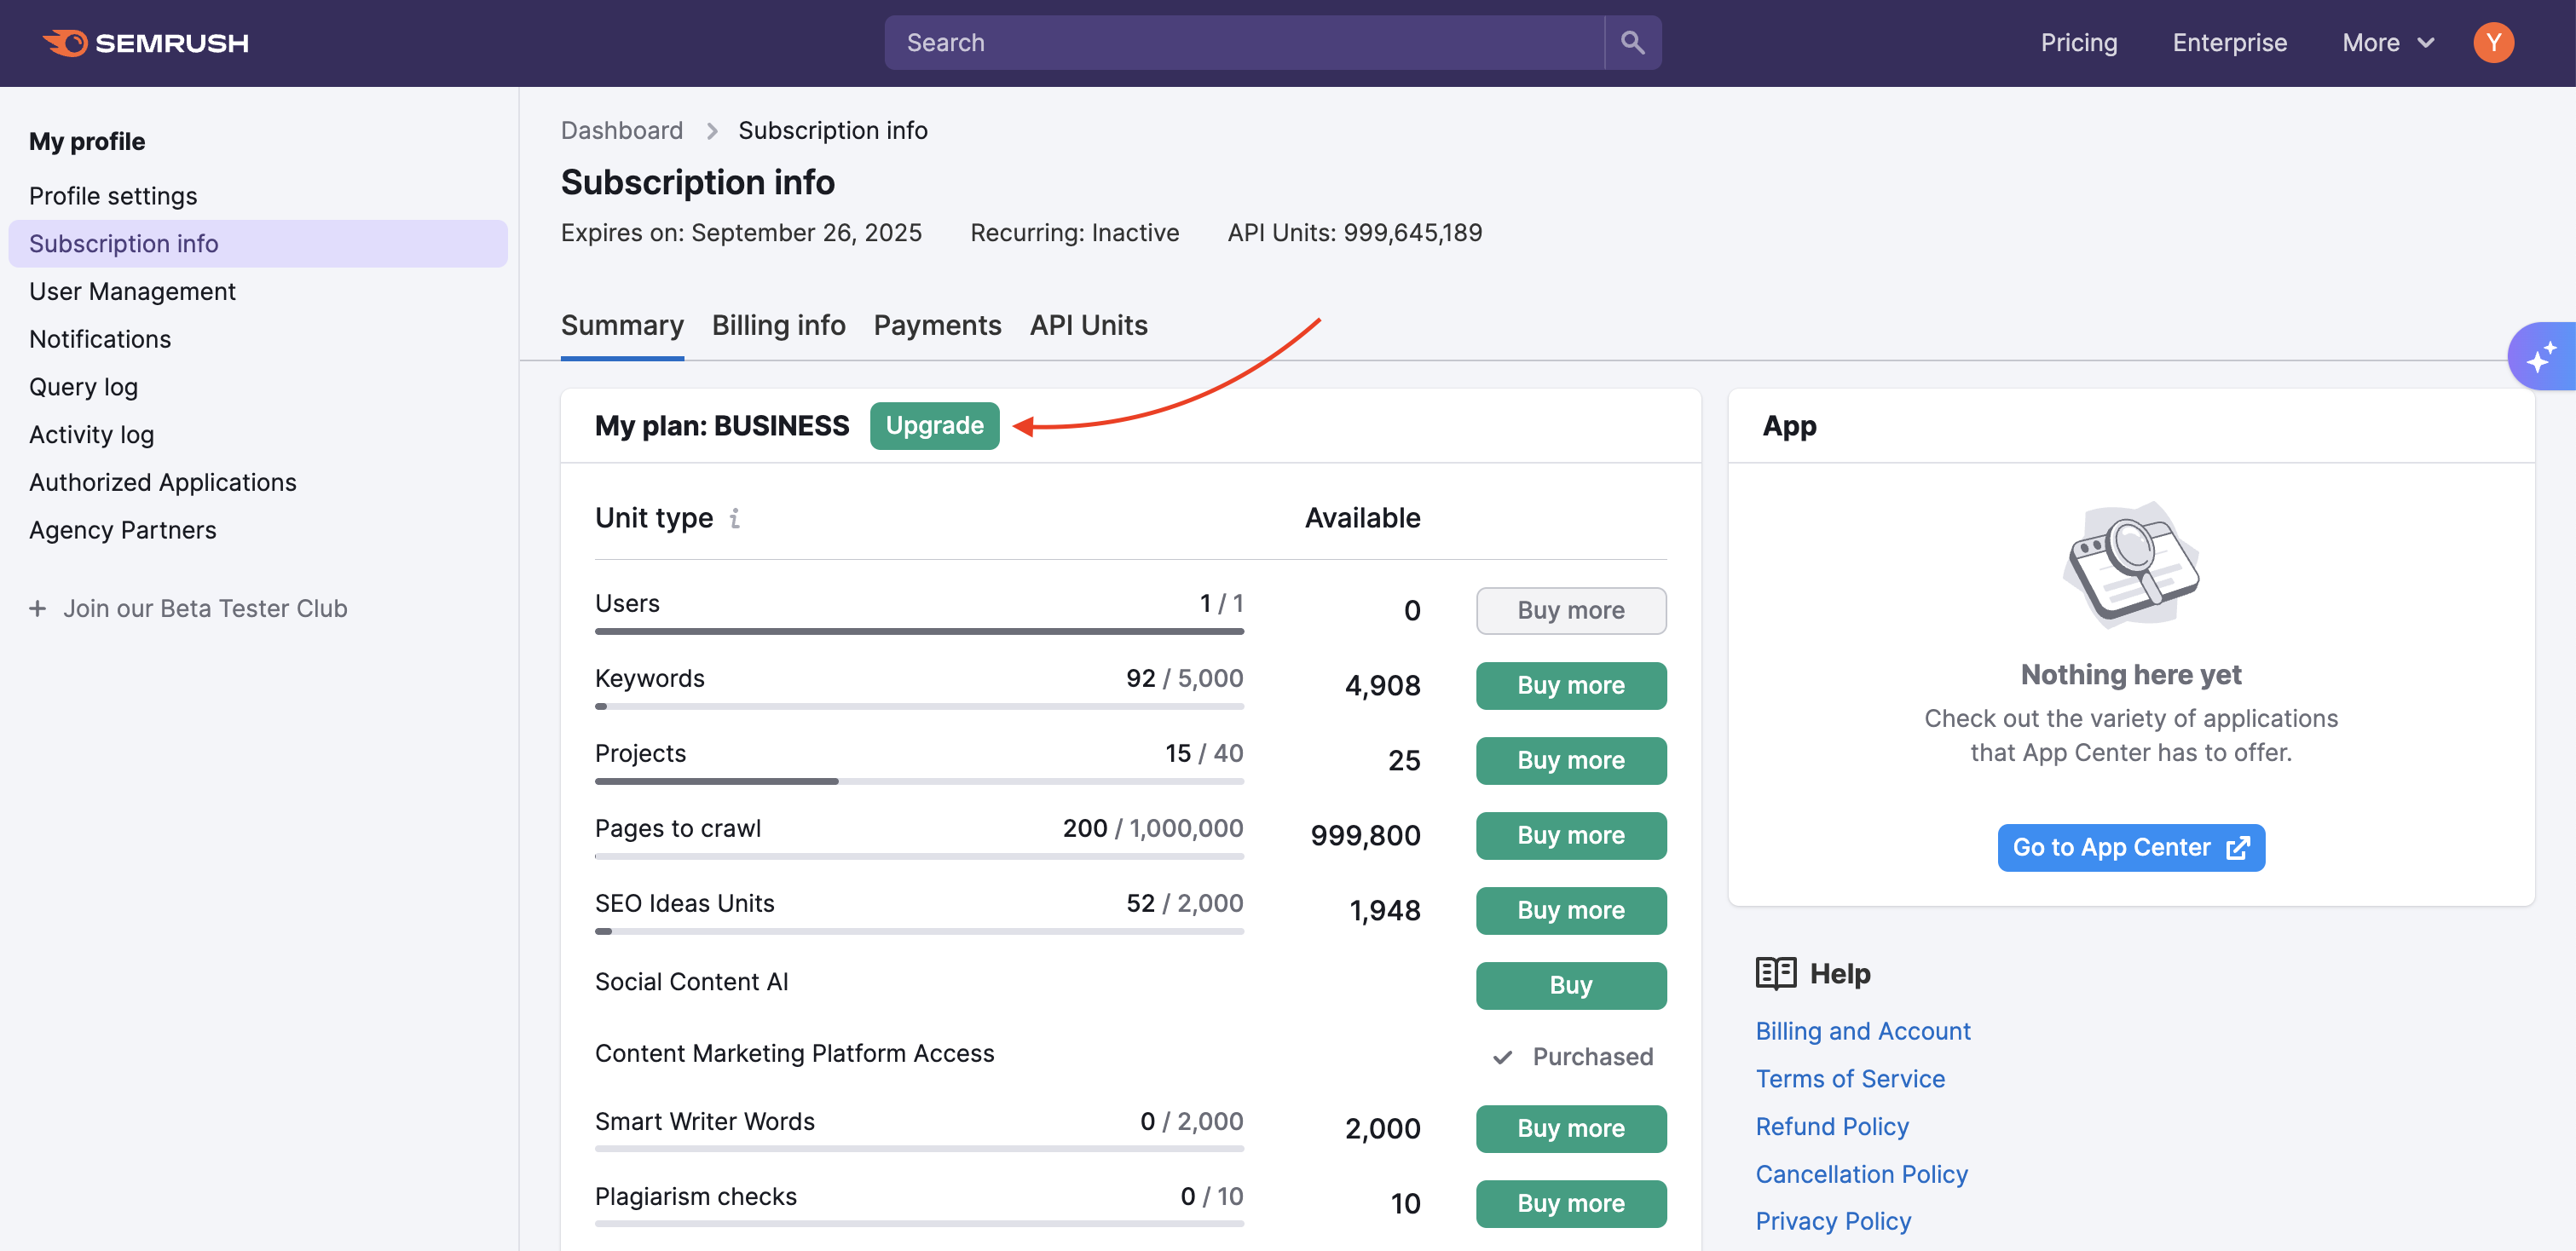Open the Refund Policy link
Image resolution: width=2576 pixels, height=1251 pixels.
point(1832,1126)
